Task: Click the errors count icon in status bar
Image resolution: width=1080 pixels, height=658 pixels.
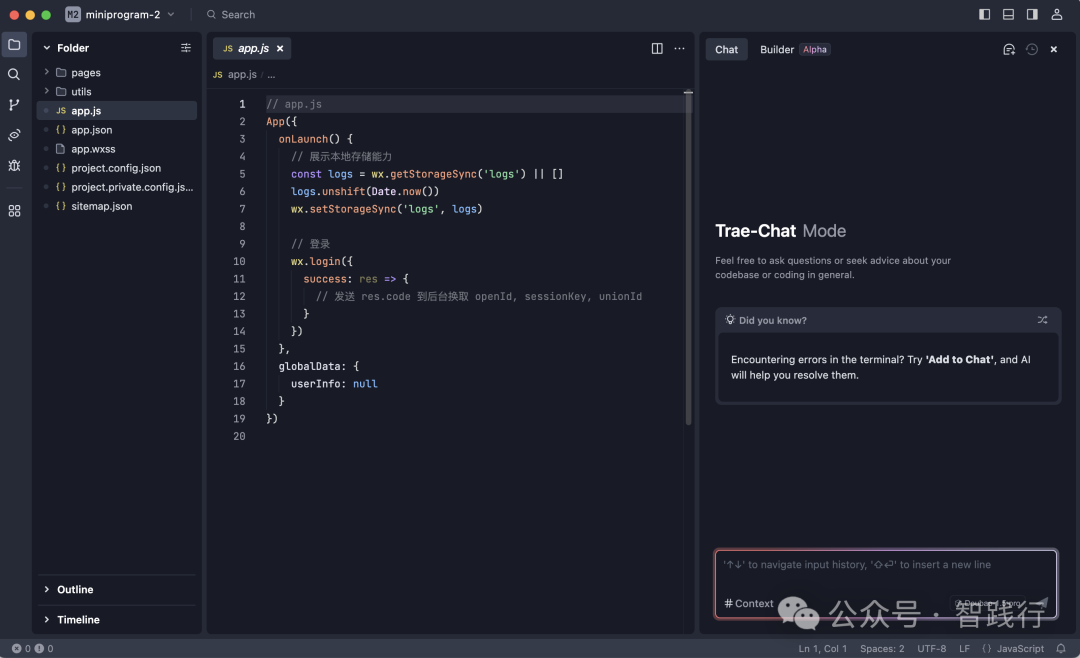Action: pos(17,648)
